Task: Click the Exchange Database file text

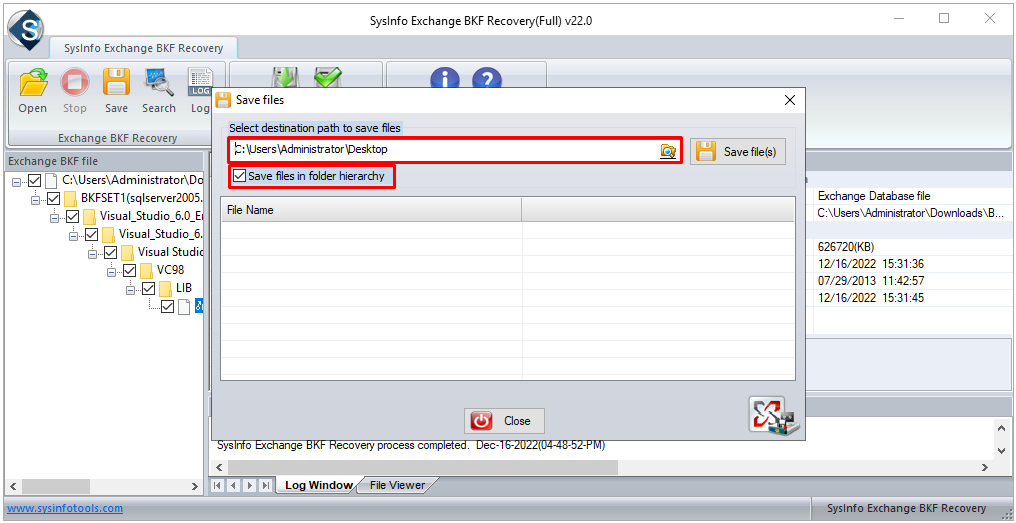Action: (875, 195)
